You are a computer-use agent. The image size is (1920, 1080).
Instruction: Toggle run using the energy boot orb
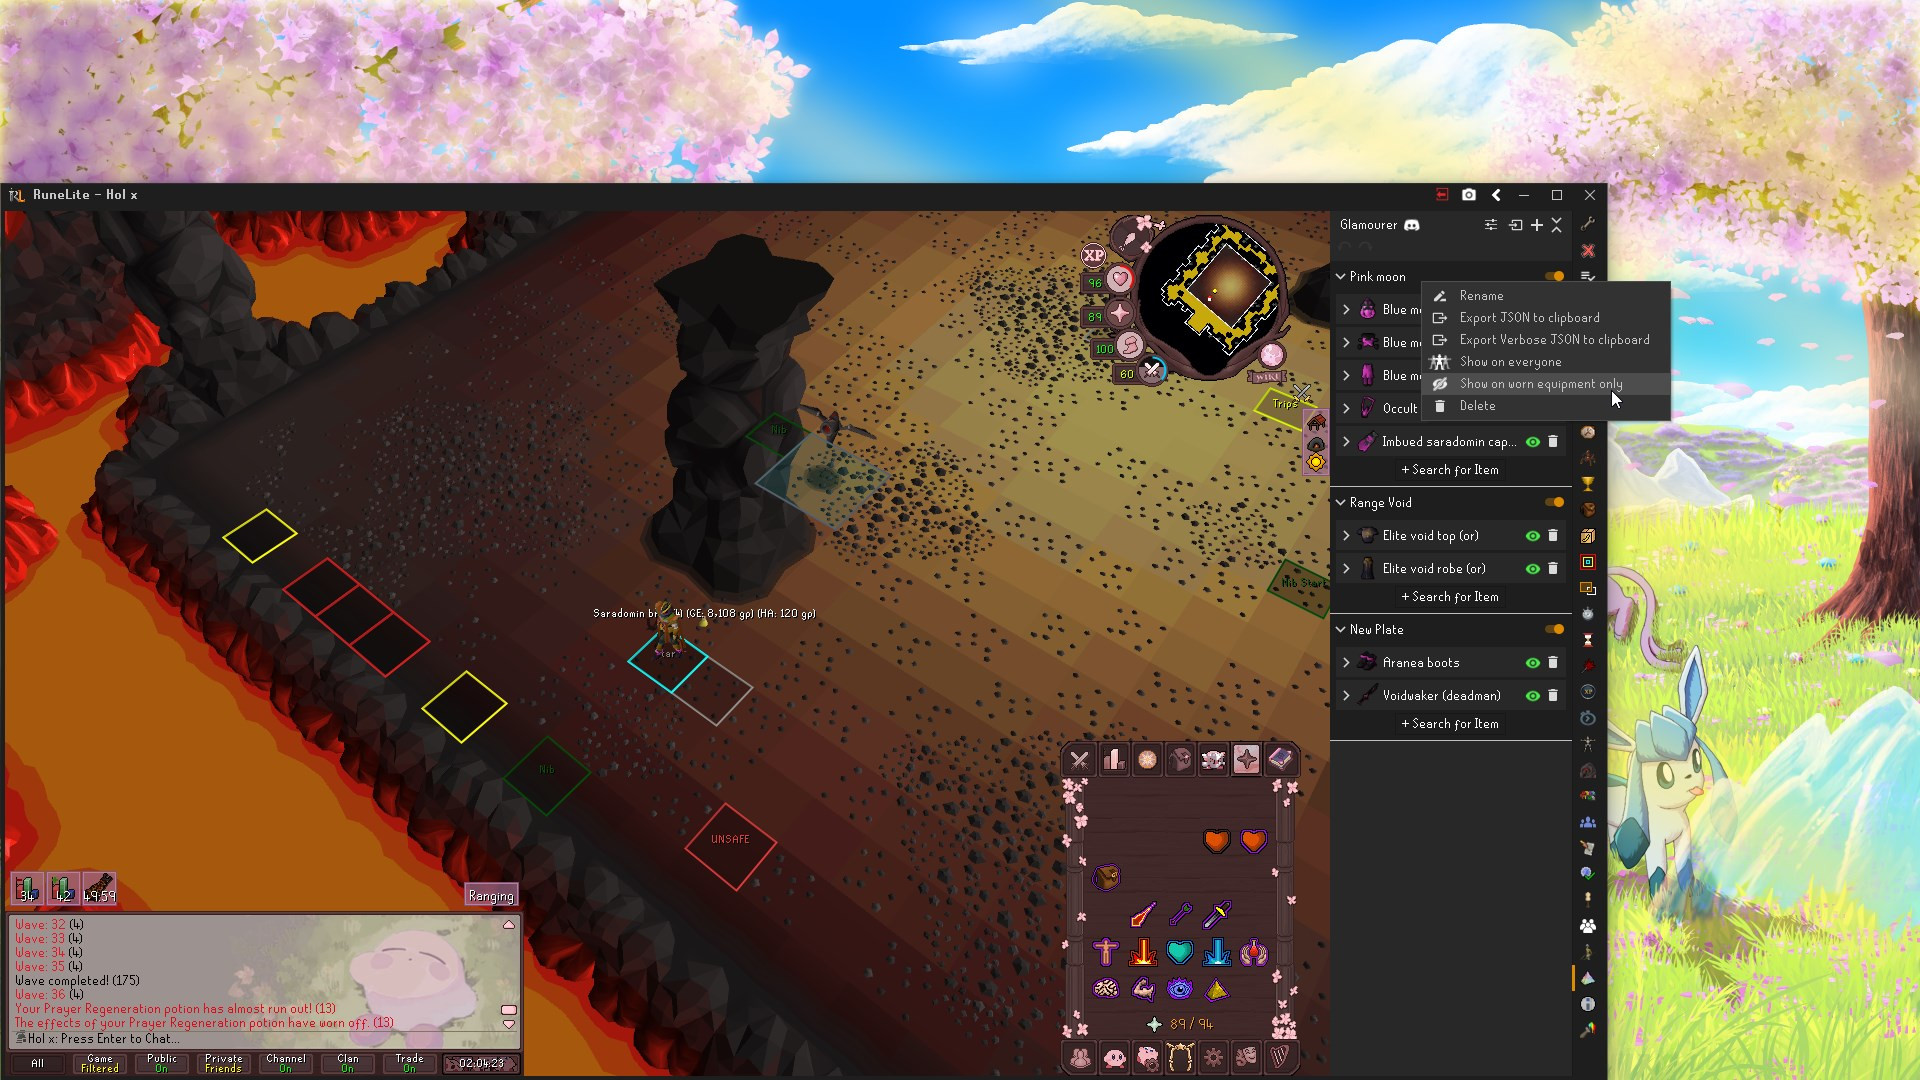(x=1129, y=346)
